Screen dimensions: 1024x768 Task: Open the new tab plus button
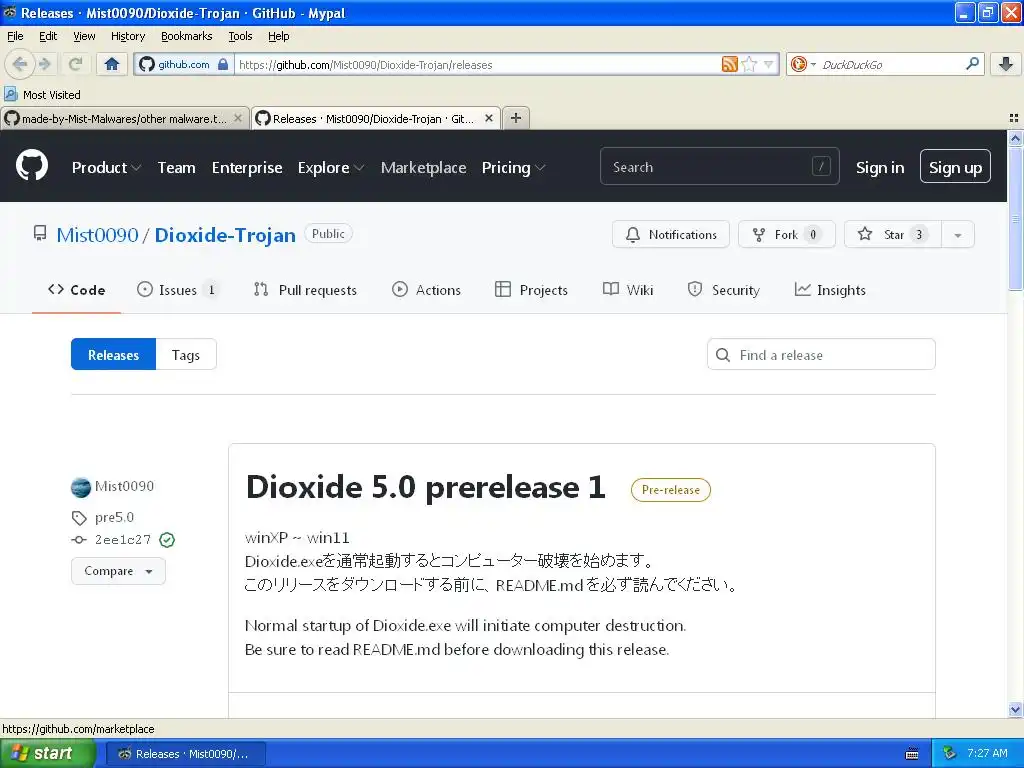click(x=516, y=118)
